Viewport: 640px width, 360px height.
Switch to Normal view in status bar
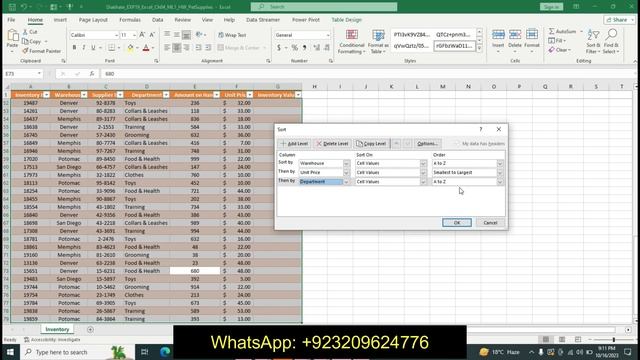pos(546,340)
